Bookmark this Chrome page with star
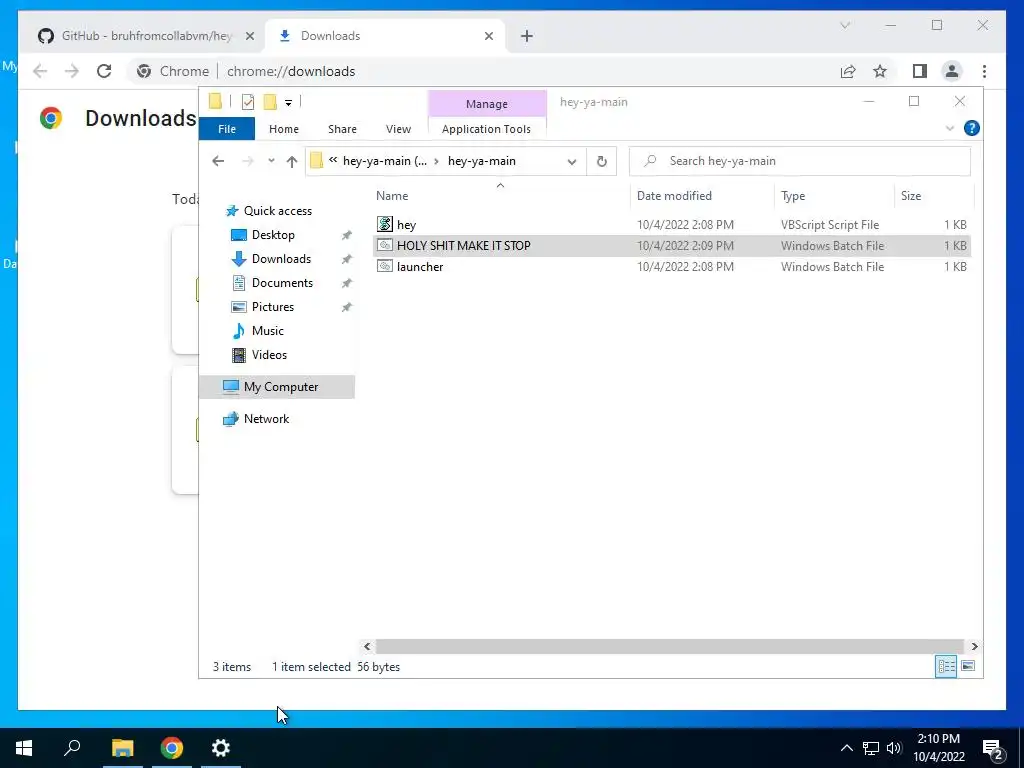Screen dimensions: 1024x768 pos(880,71)
